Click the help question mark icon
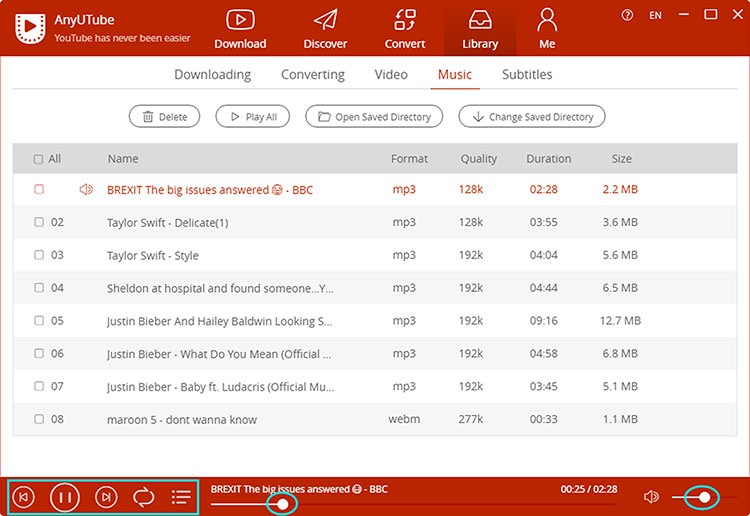The width and height of the screenshot is (750, 516). (x=627, y=15)
